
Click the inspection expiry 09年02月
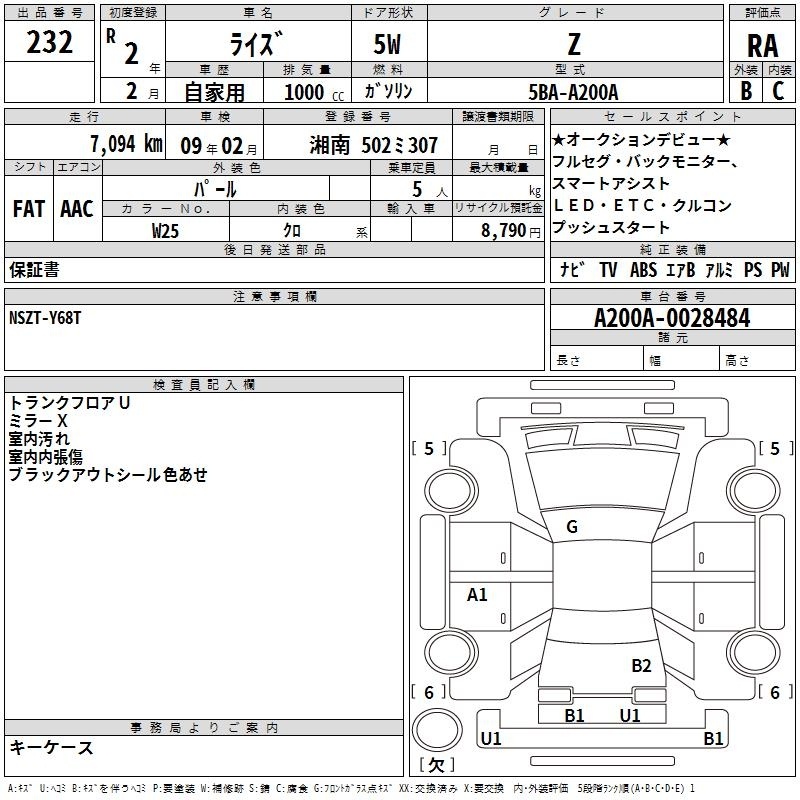pos(218,146)
